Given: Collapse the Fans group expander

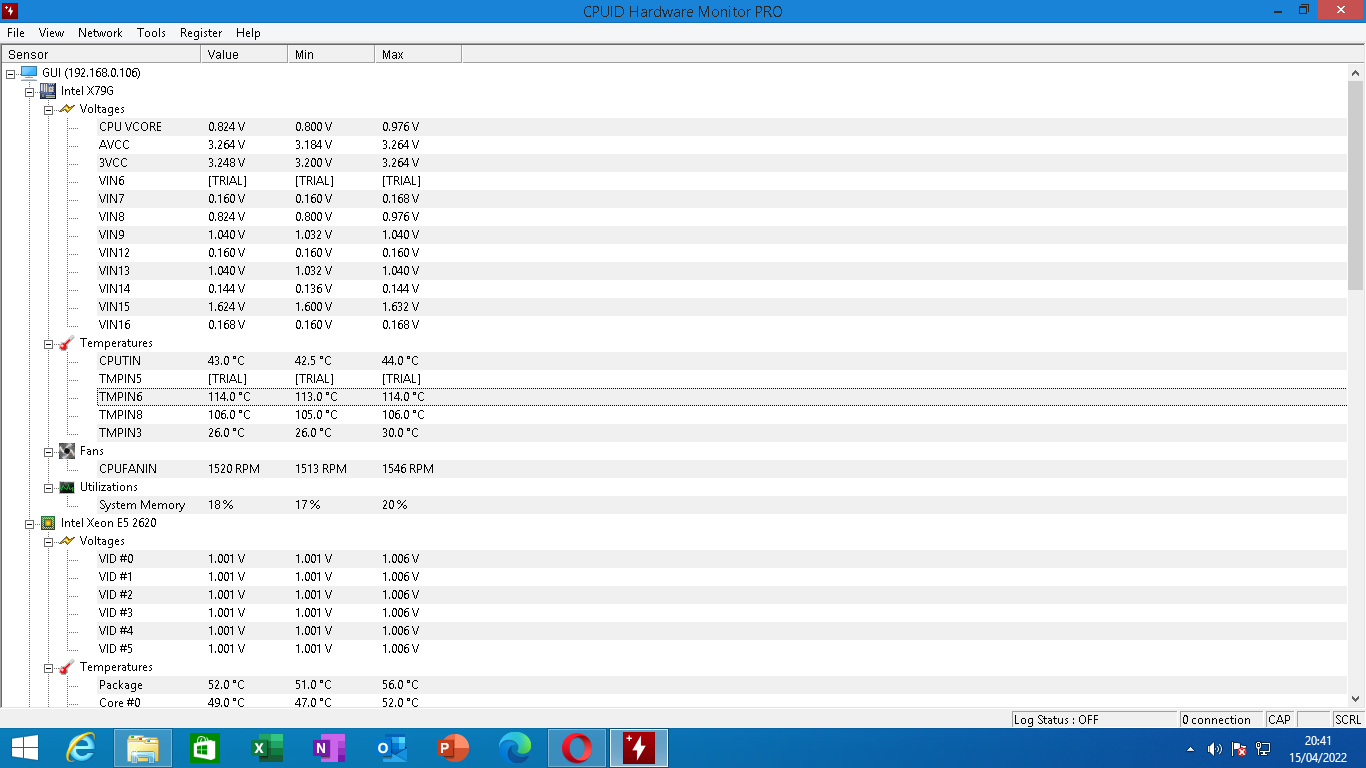Looking at the screenshot, I should [x=49, y=451].
